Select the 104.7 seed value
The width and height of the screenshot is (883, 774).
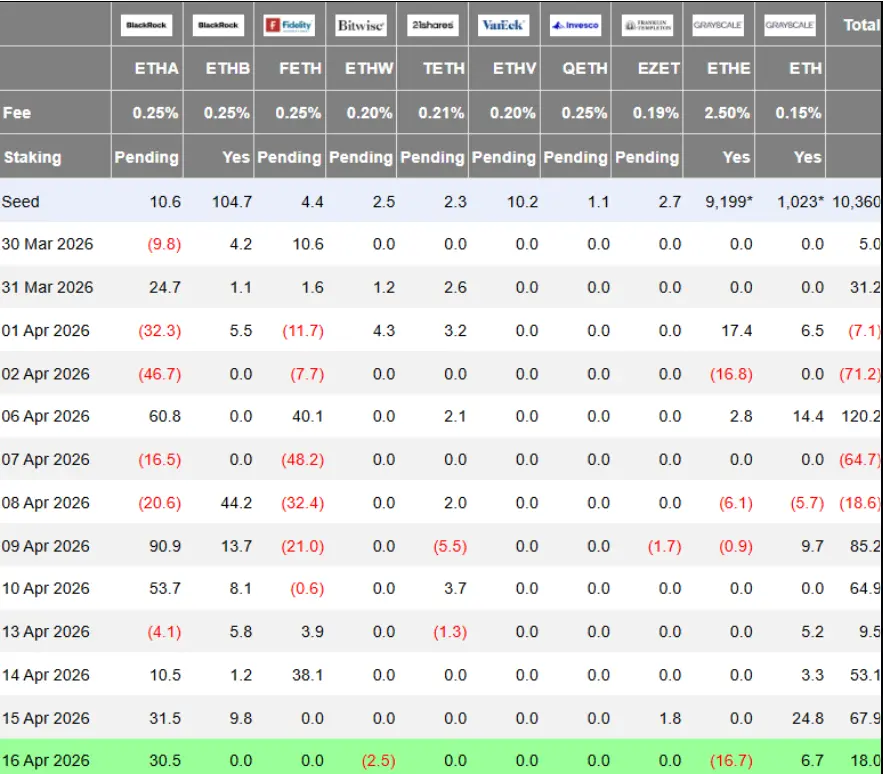(231, 202)
